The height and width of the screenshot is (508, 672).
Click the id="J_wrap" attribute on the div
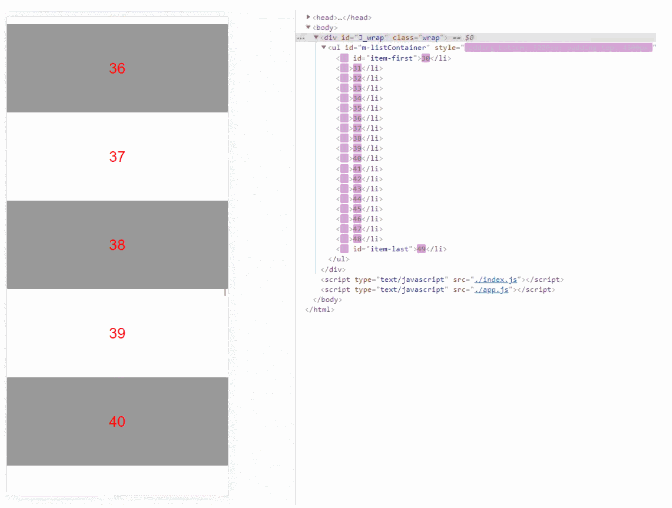click(x=364, y=37)
